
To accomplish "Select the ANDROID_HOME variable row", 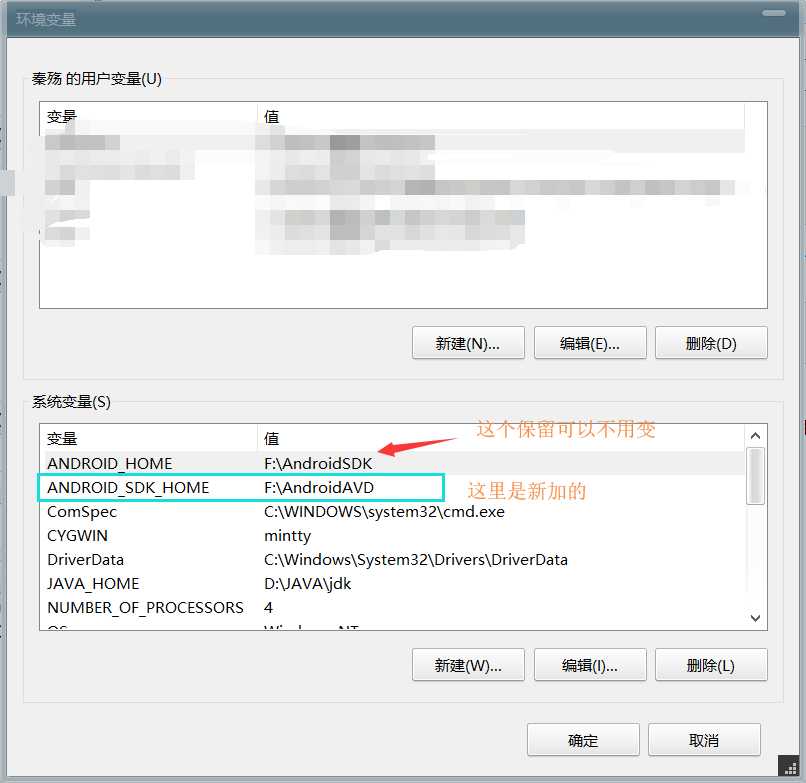I will click(393, 463).
